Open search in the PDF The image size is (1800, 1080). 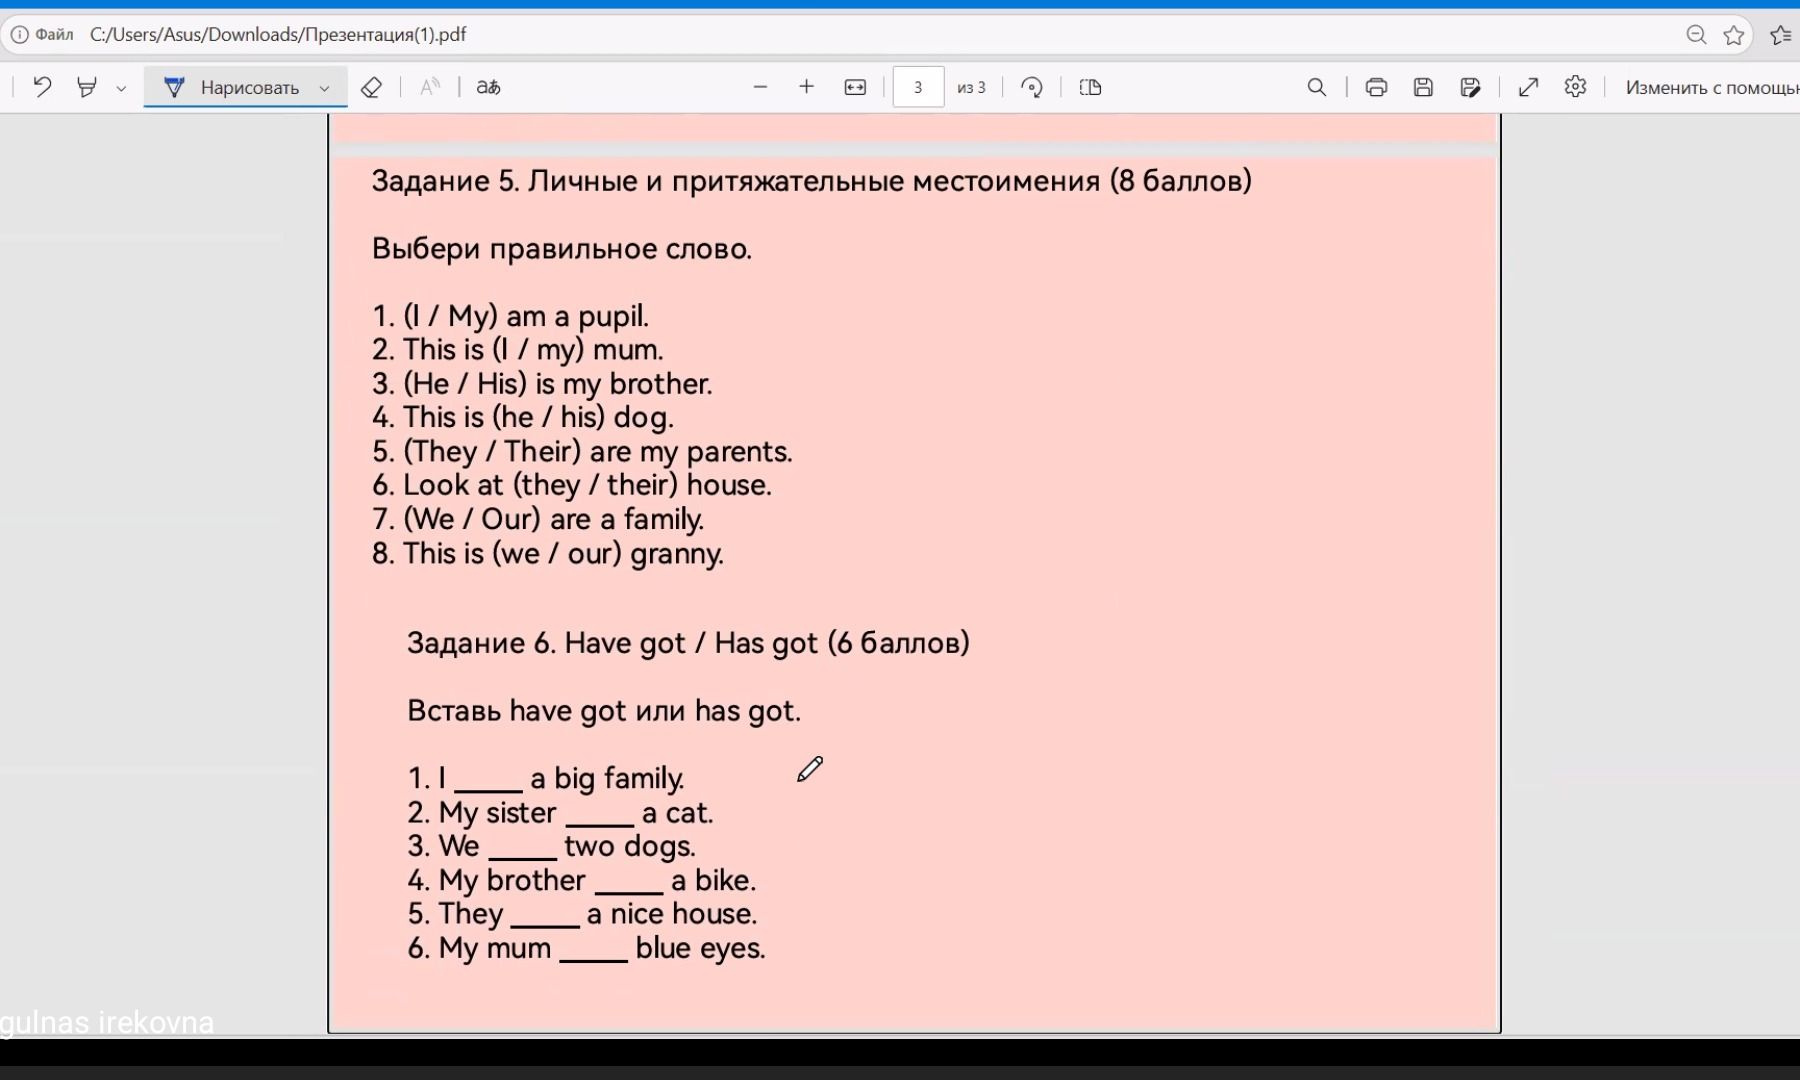coord(1317,87)
